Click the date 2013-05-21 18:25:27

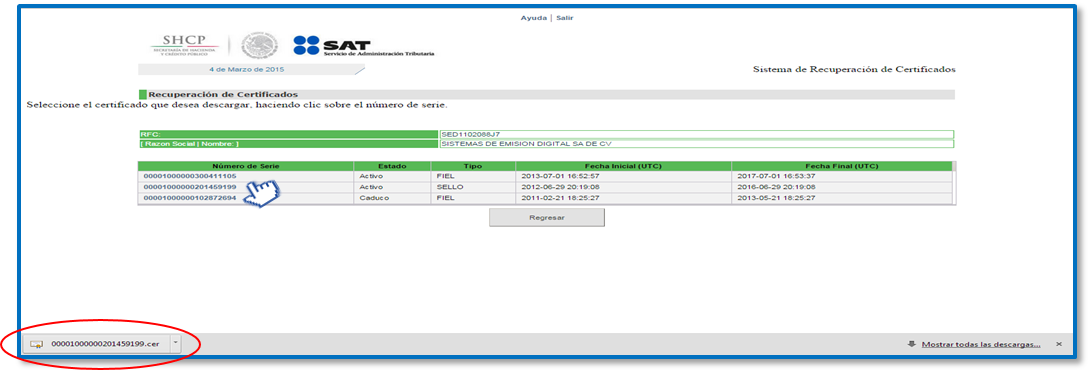776,198
